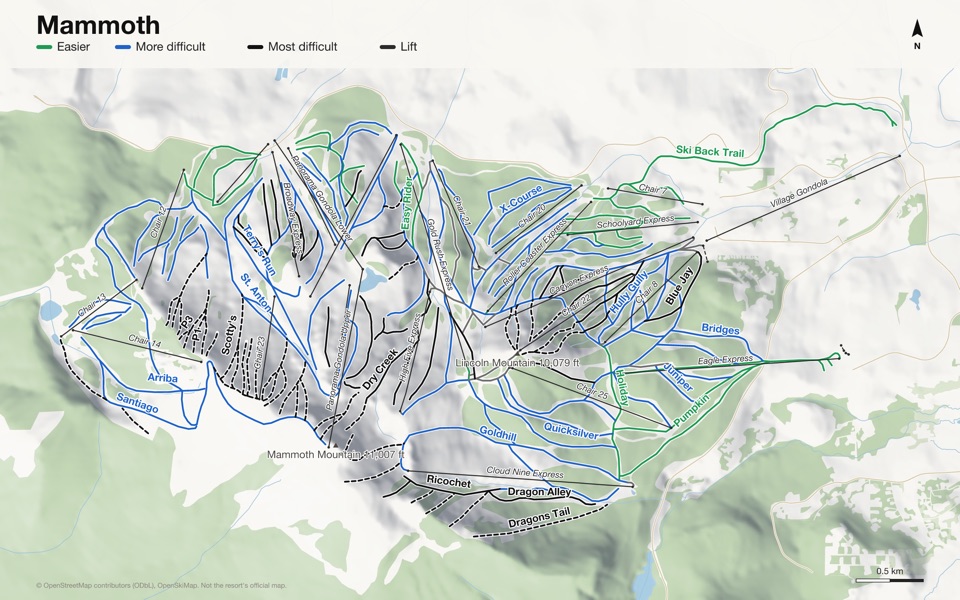The image size is (960, 600).
Task: Click the black Most difficult legend swatch
Action: (x=255, y=47)
